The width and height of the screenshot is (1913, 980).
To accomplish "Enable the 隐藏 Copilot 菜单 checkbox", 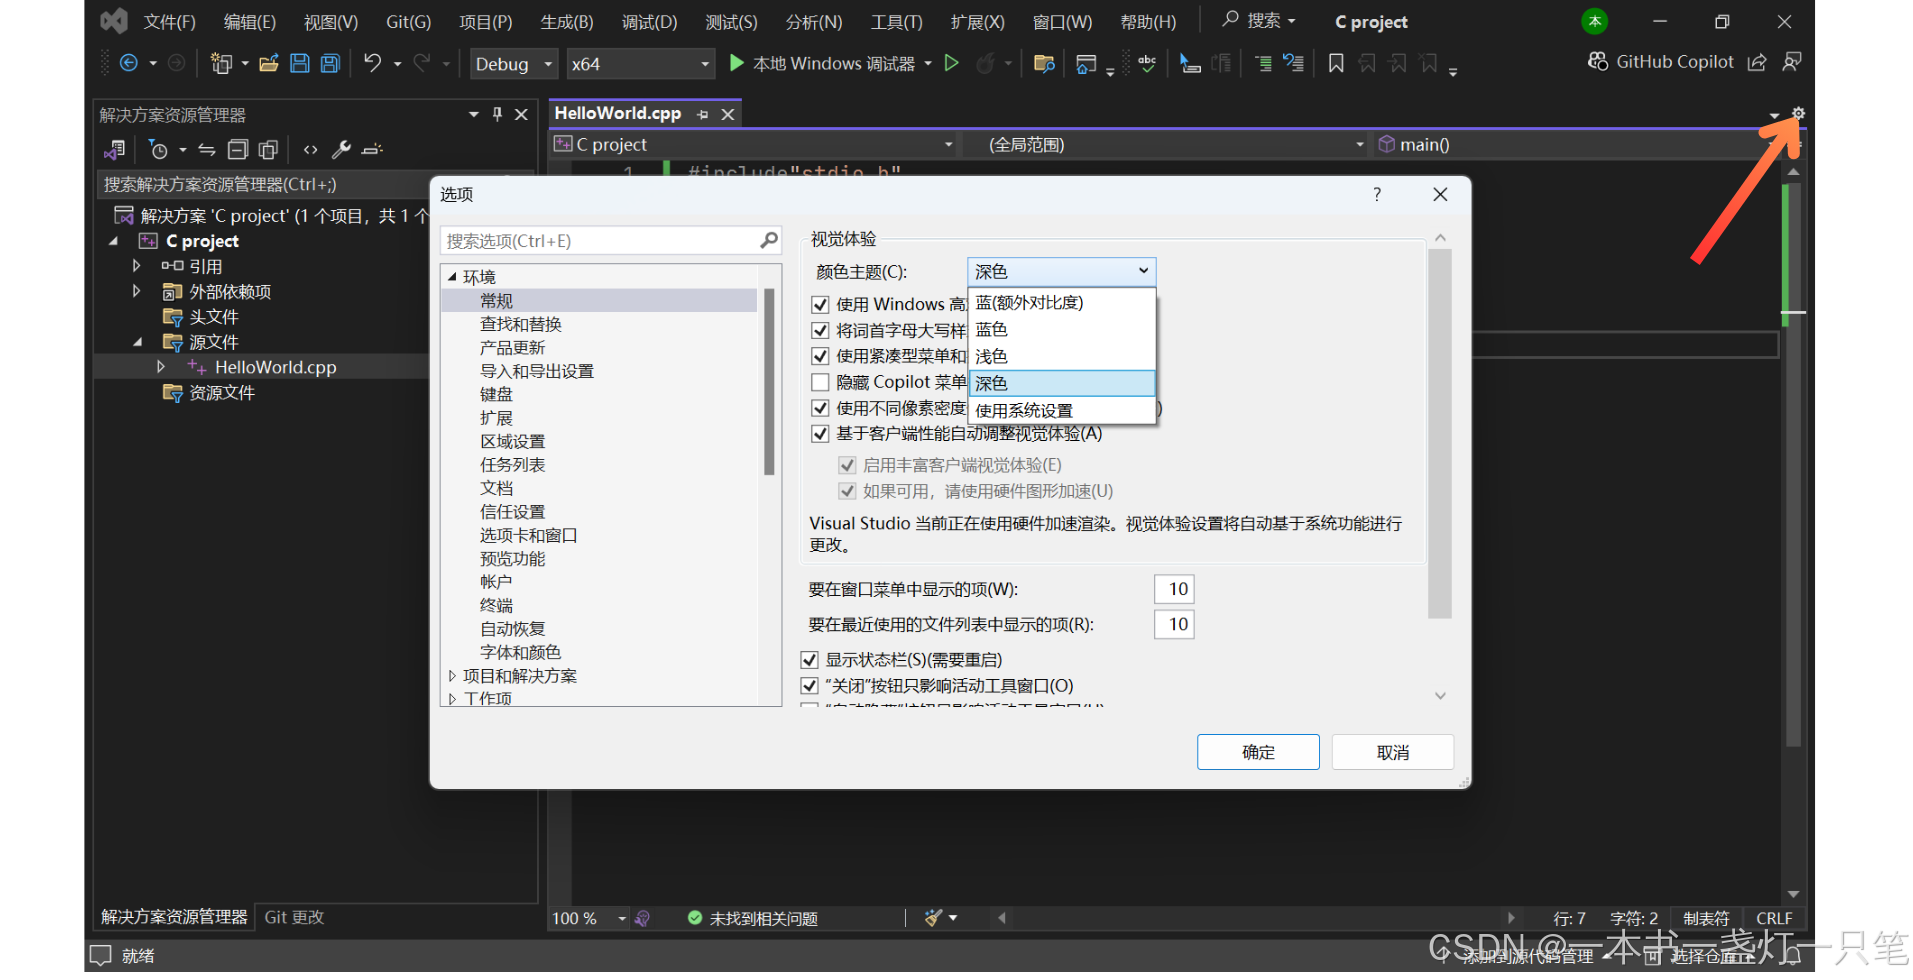I will [x=820, y=382].
